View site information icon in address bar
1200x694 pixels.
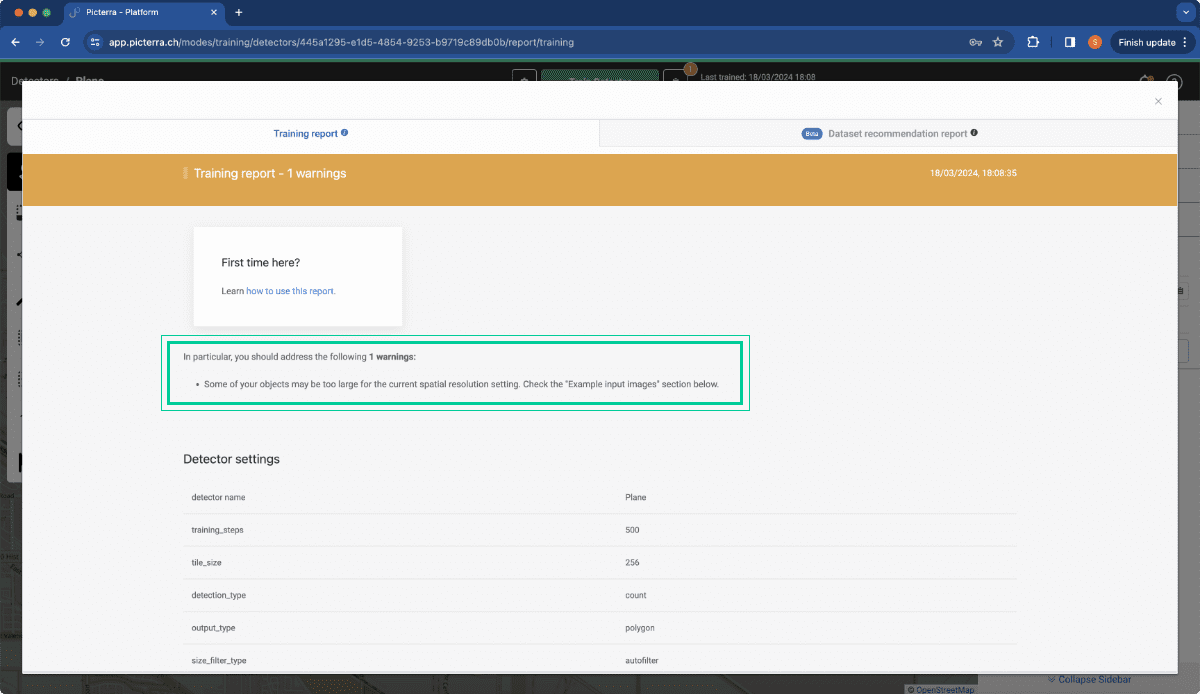[95, 42]
